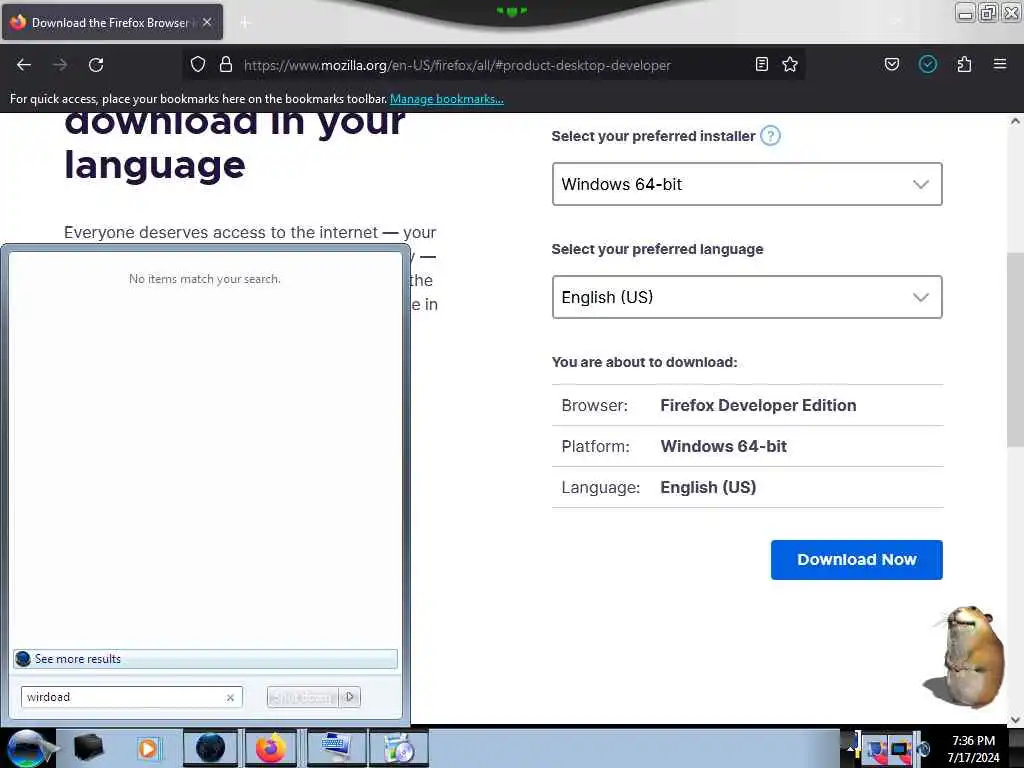1024x768 pixels.
Task: Open the shut down options arrow
Action: click(350, 697)
